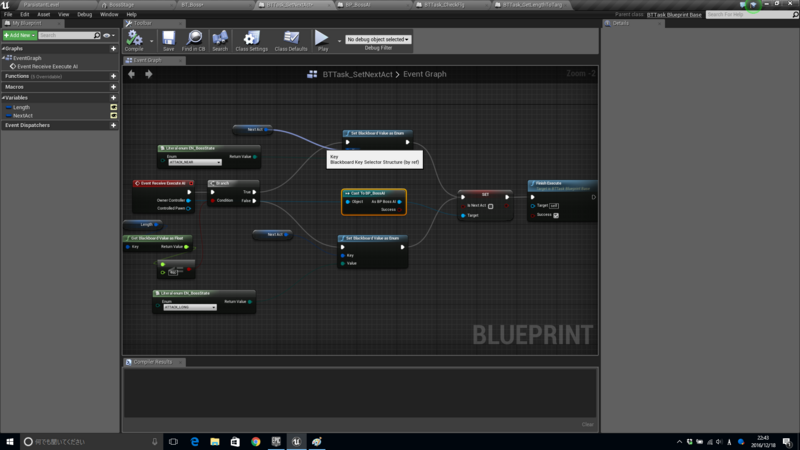
Task: Toggle Success checkbox on Finish Execute node
Action: [556, 215]
